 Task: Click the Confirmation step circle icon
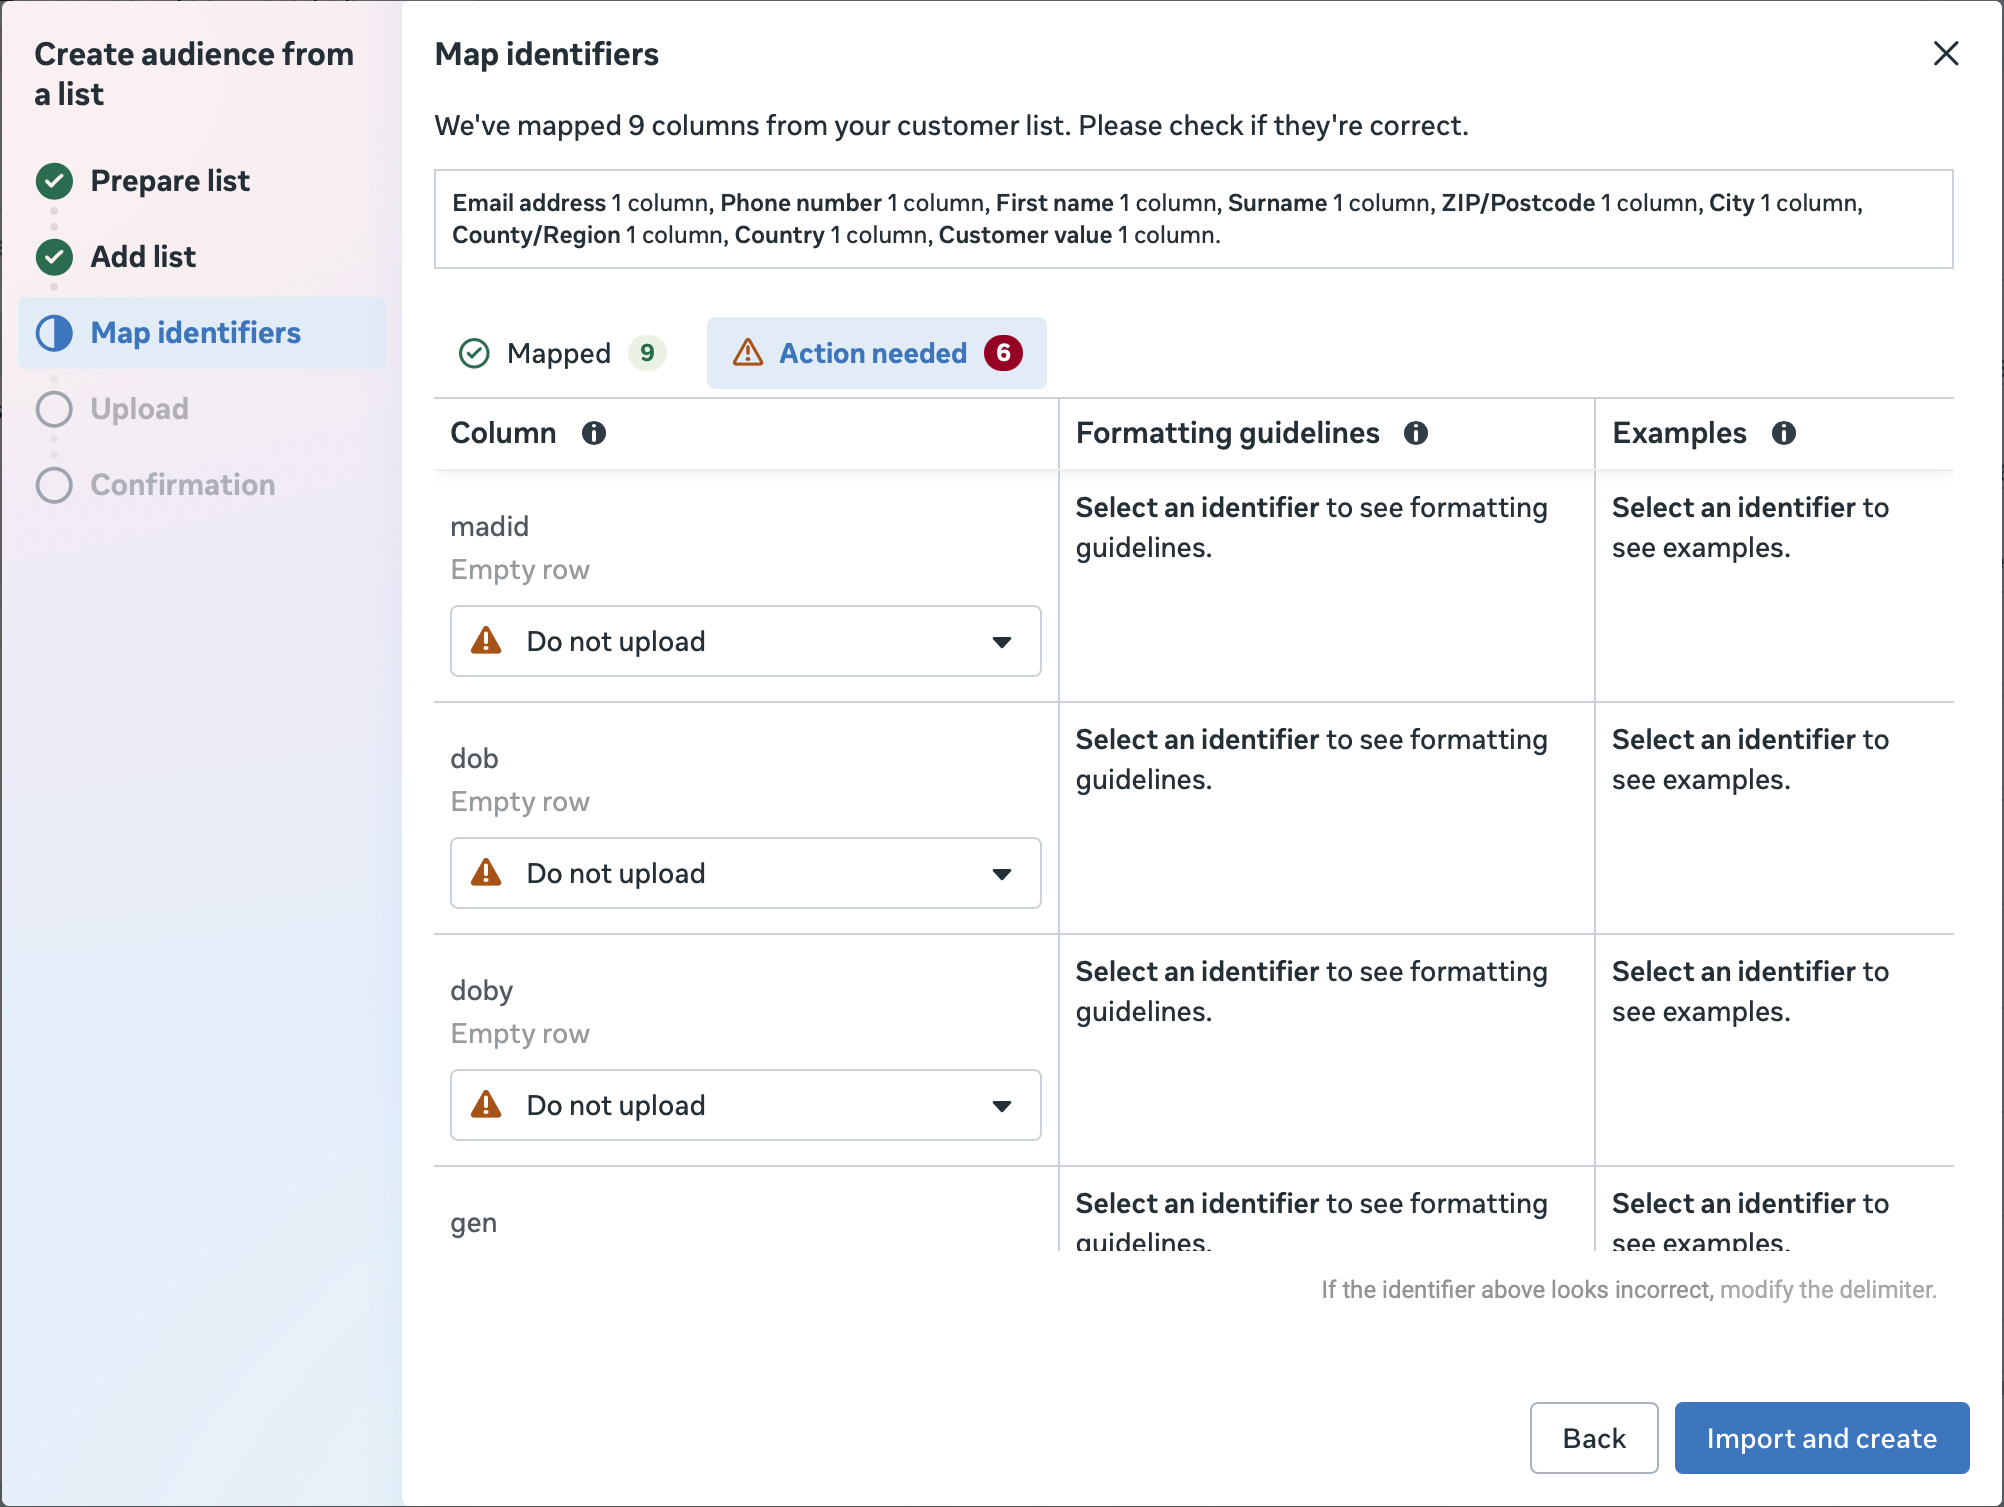(54, 485)
